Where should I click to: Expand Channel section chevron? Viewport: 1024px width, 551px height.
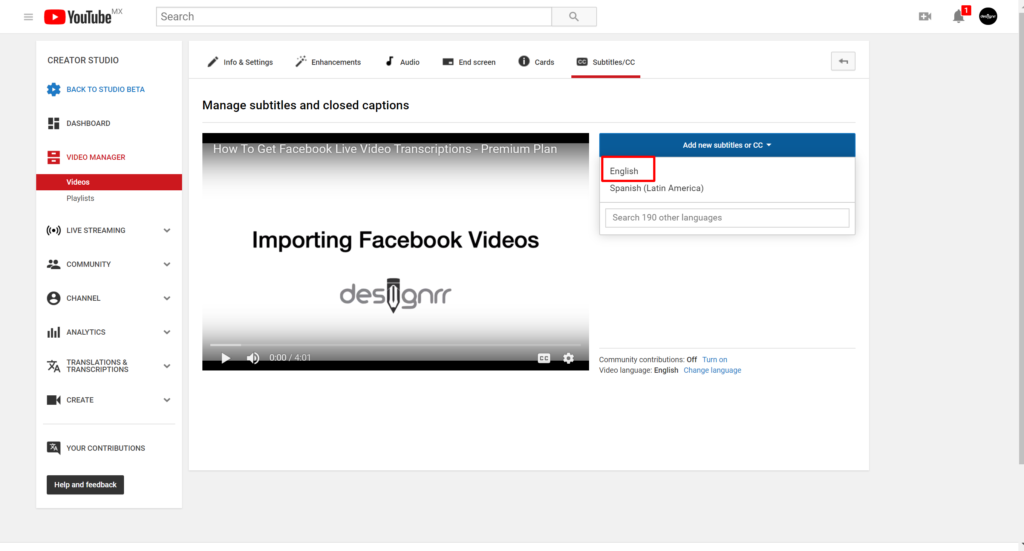167,298
